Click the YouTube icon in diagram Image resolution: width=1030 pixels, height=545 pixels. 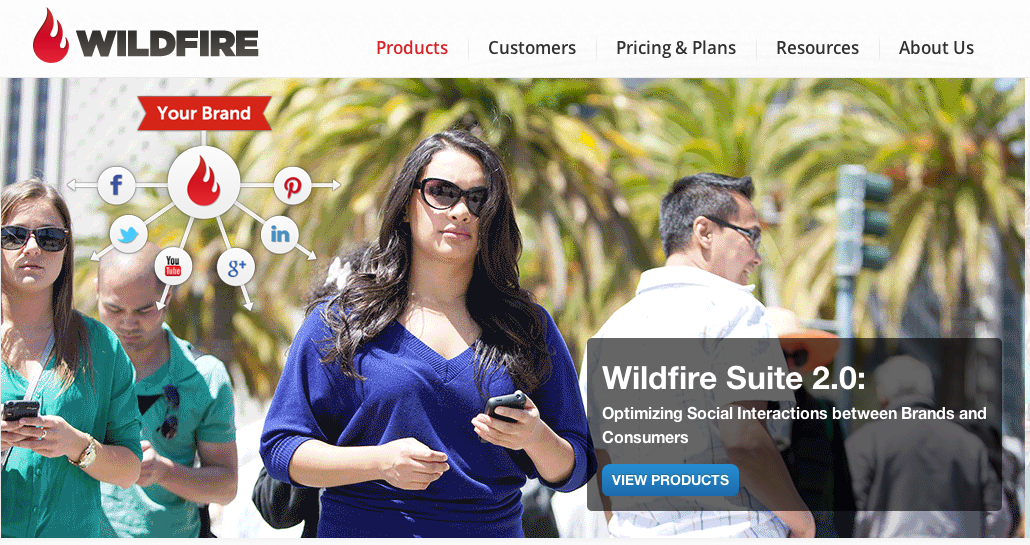173,266
